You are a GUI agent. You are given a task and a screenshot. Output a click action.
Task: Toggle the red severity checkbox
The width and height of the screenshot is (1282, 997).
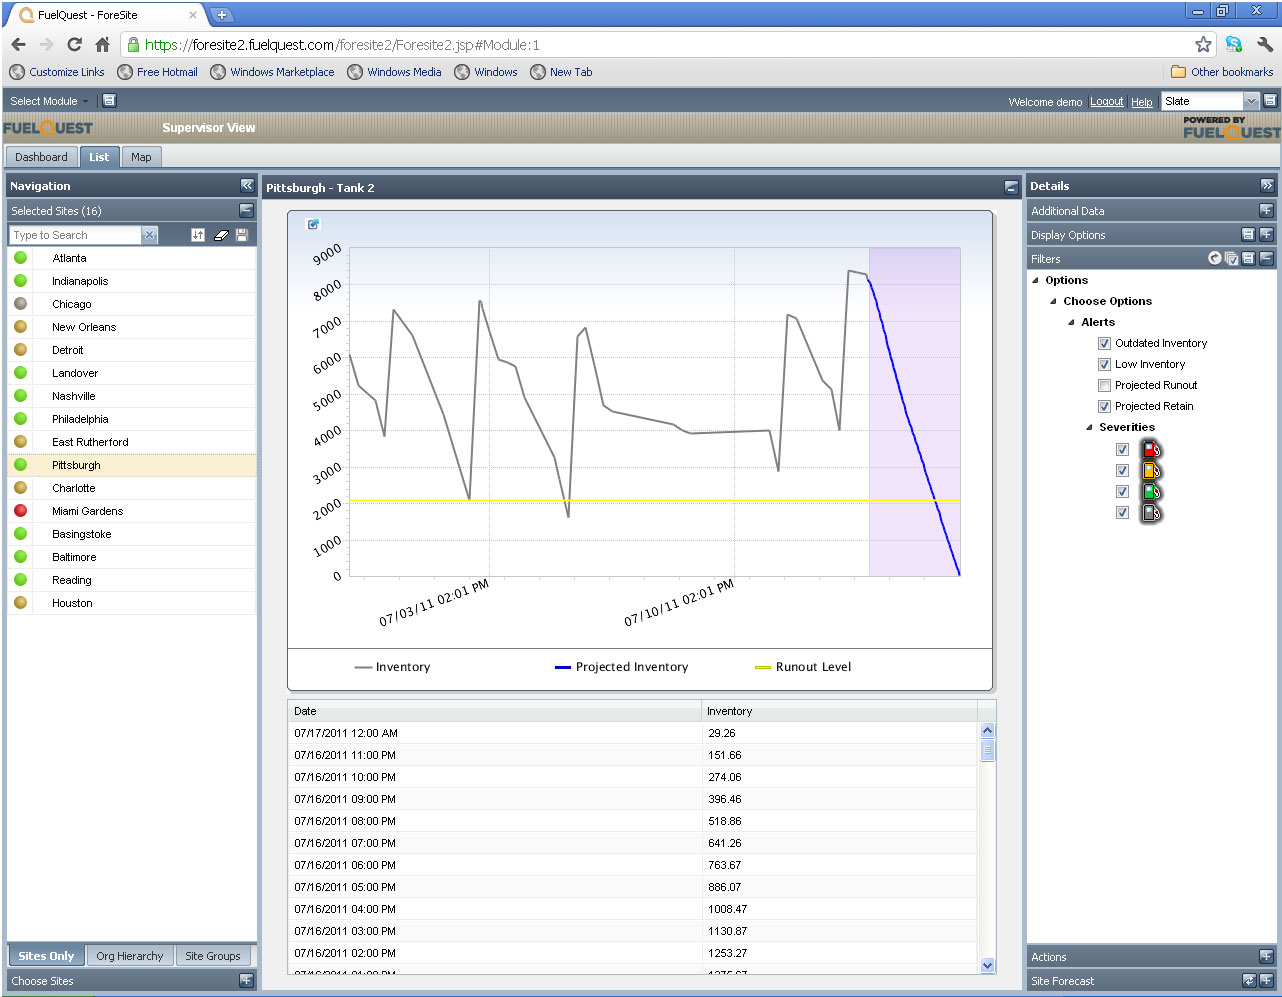[x=1122, y=450]
